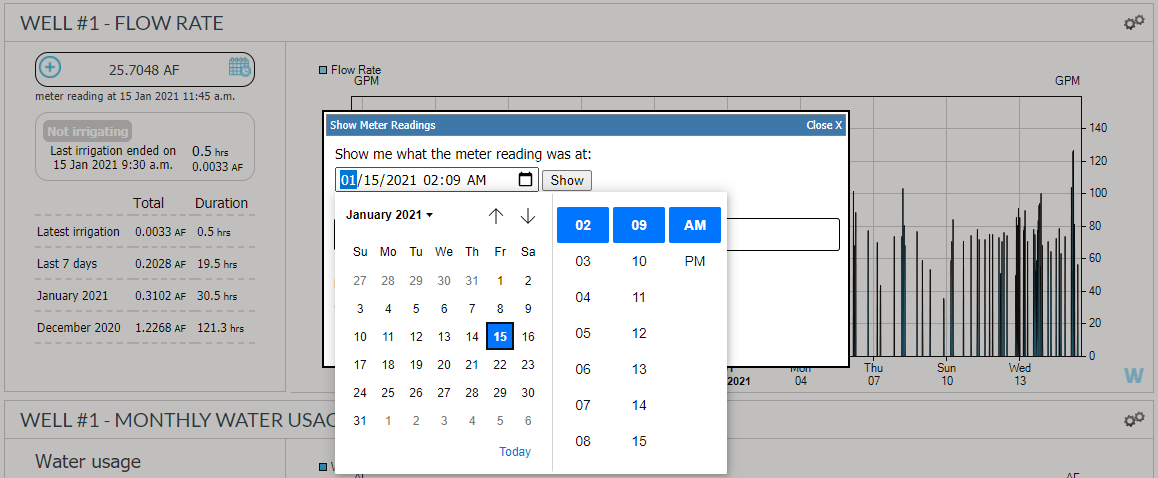Open Well #1 Flow Rate settings gears

(1134, 22)
